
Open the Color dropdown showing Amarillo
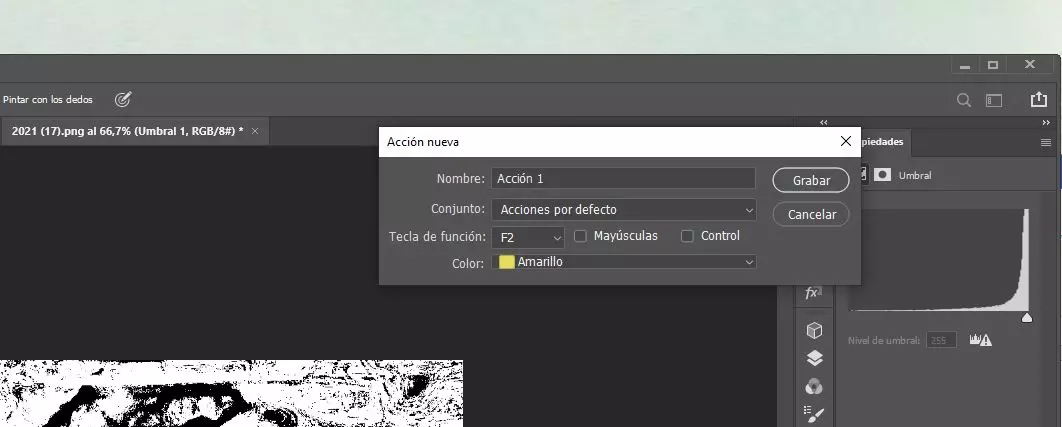(x=623, y=262)
